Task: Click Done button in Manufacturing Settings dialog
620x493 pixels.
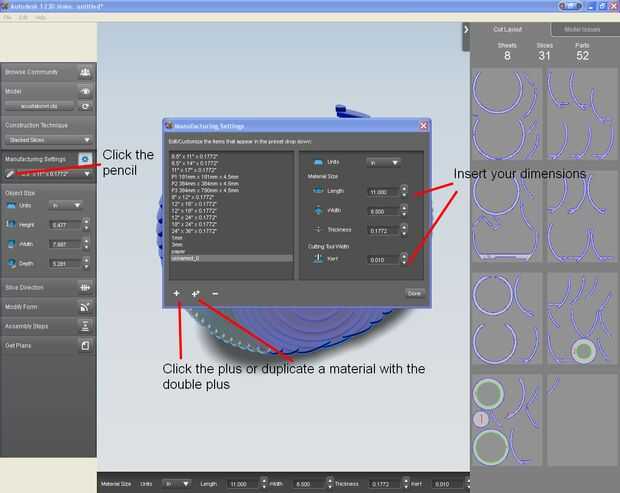Action: pos(414,293)
